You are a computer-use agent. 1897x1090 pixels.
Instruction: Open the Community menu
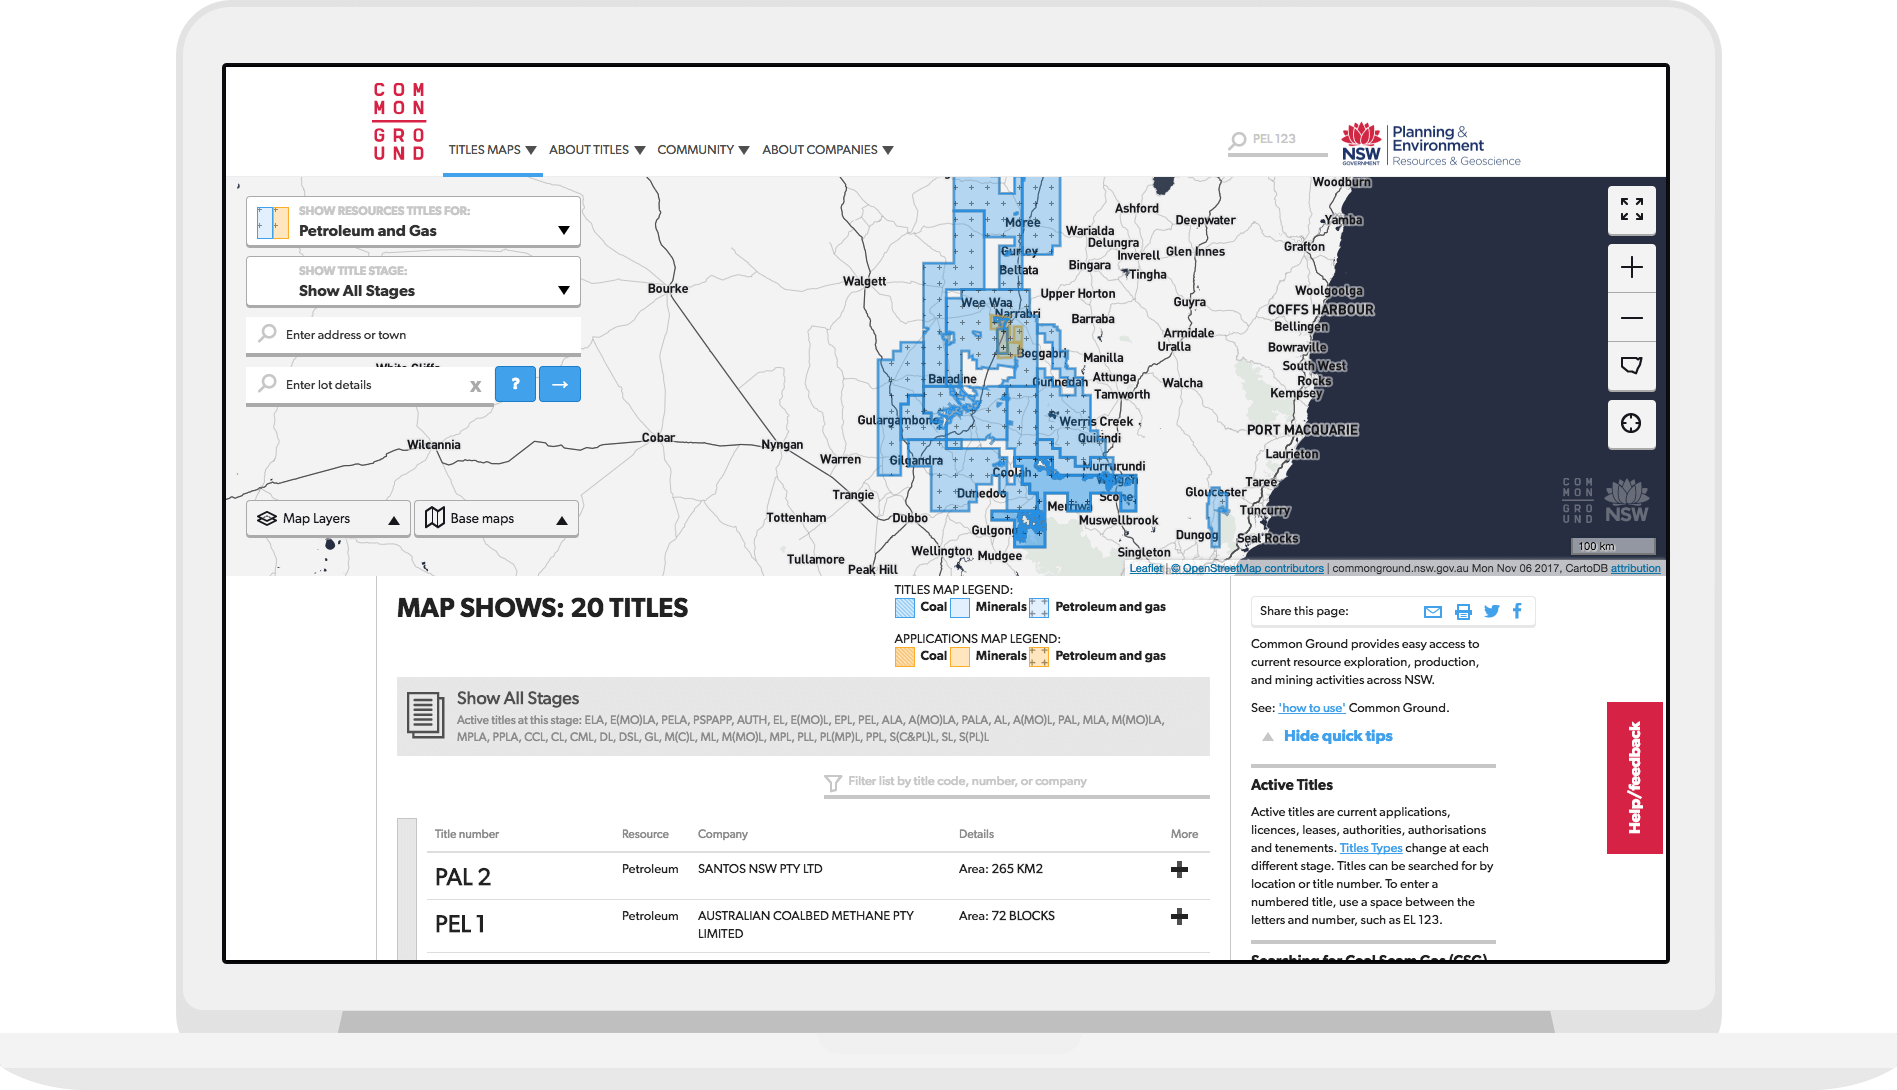(x=703, y=150)
